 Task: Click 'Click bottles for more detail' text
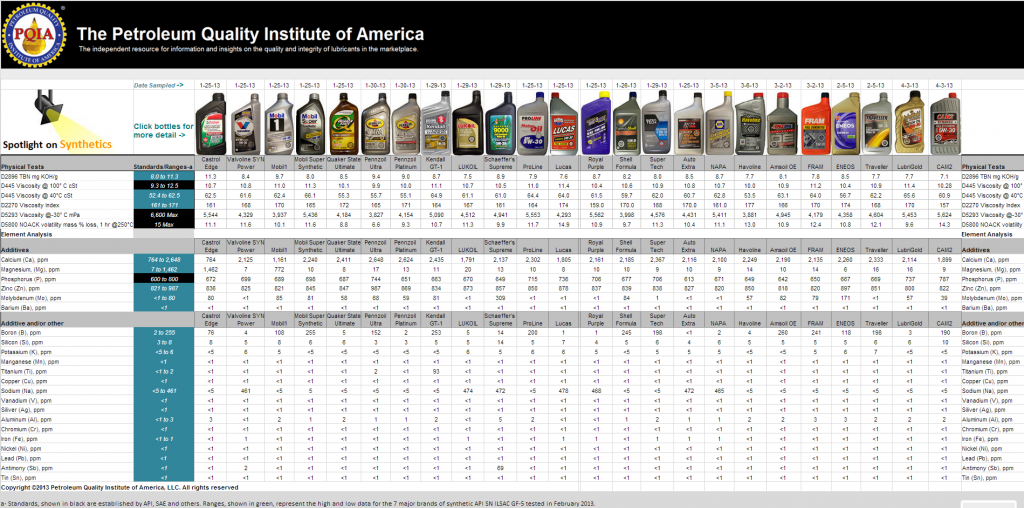pos(164,131)
